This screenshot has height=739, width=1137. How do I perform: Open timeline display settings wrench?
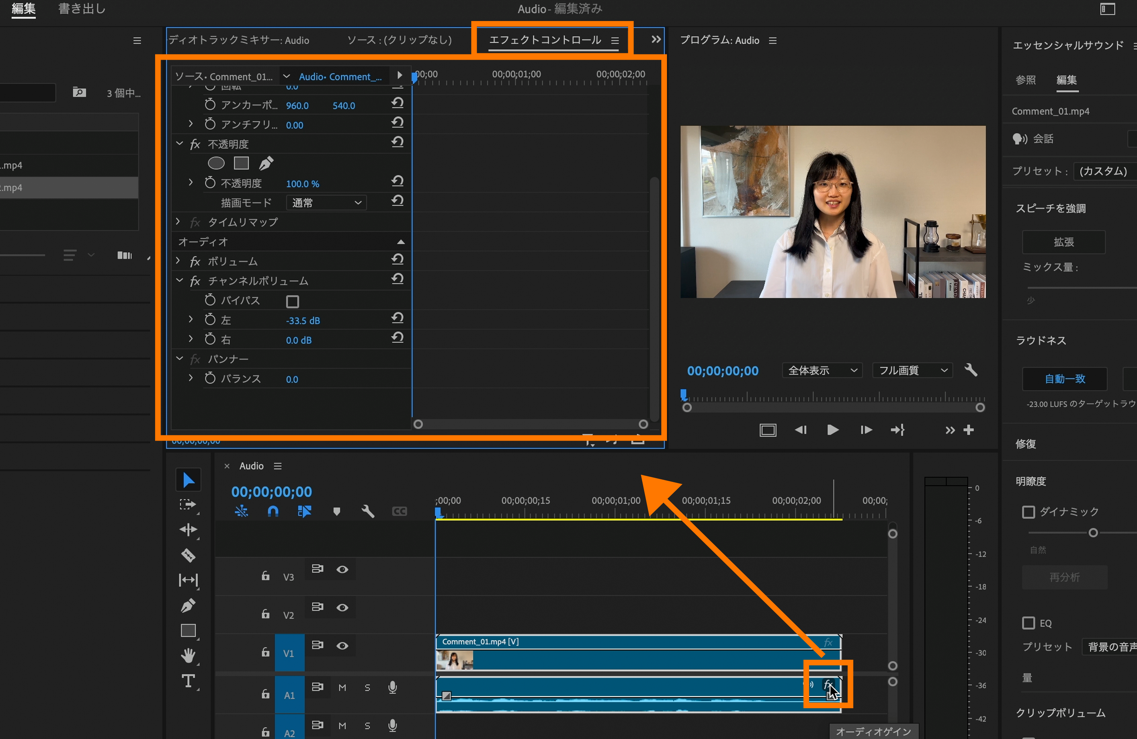[x=368, y=511]
